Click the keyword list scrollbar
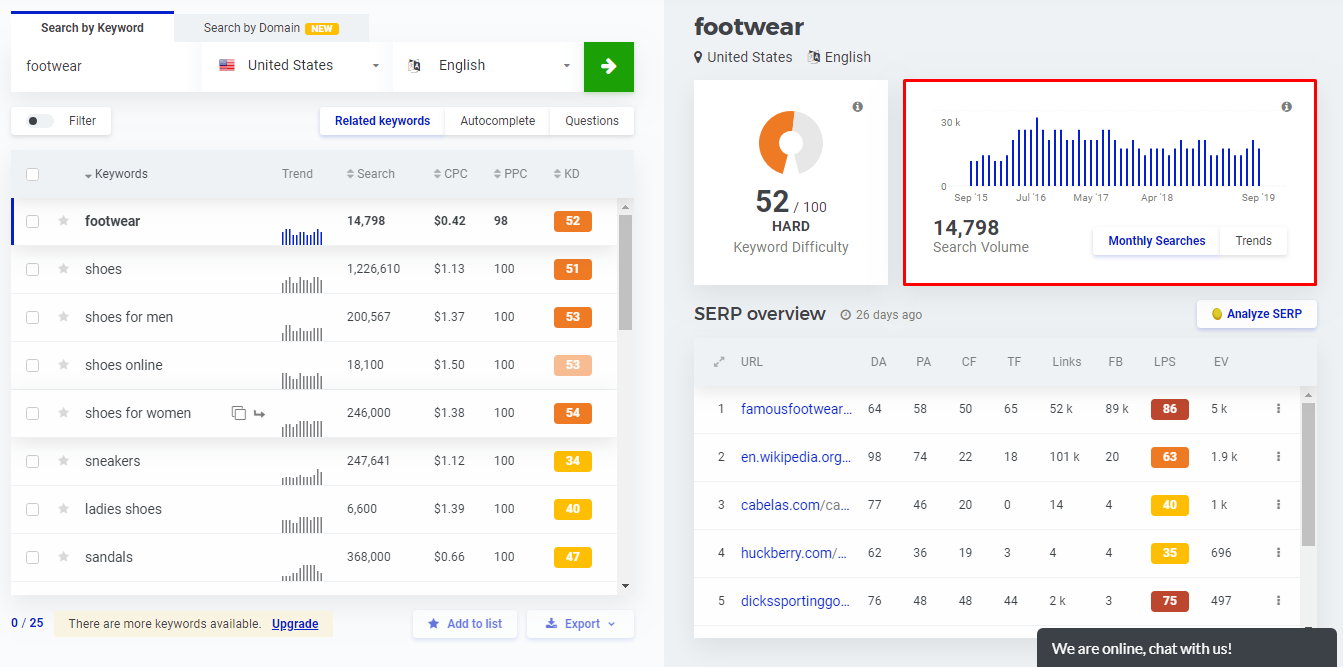The width and height of the screenshot is (1343, 667). (625, 272)
